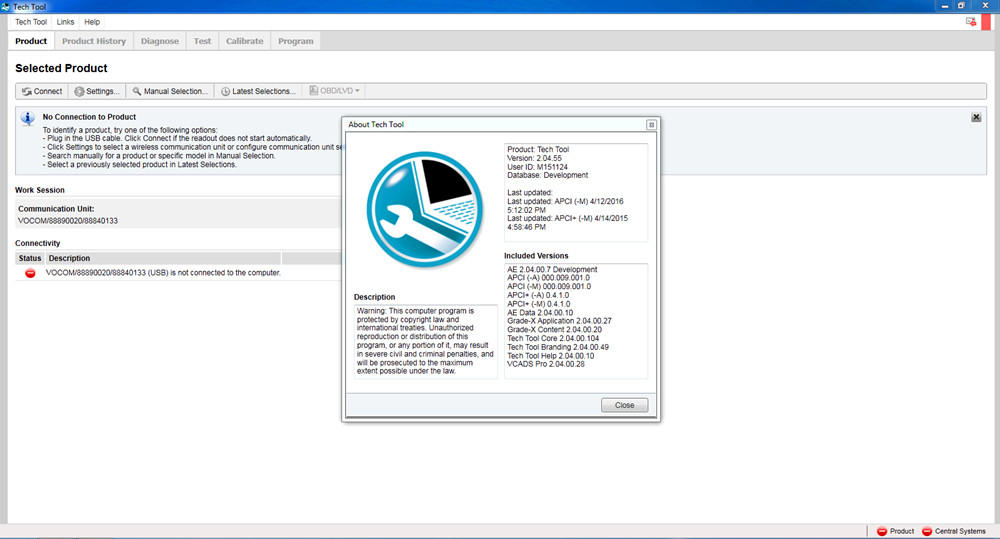Click the blue information icon
The image size is (1000, 539).
click(27, 118)
